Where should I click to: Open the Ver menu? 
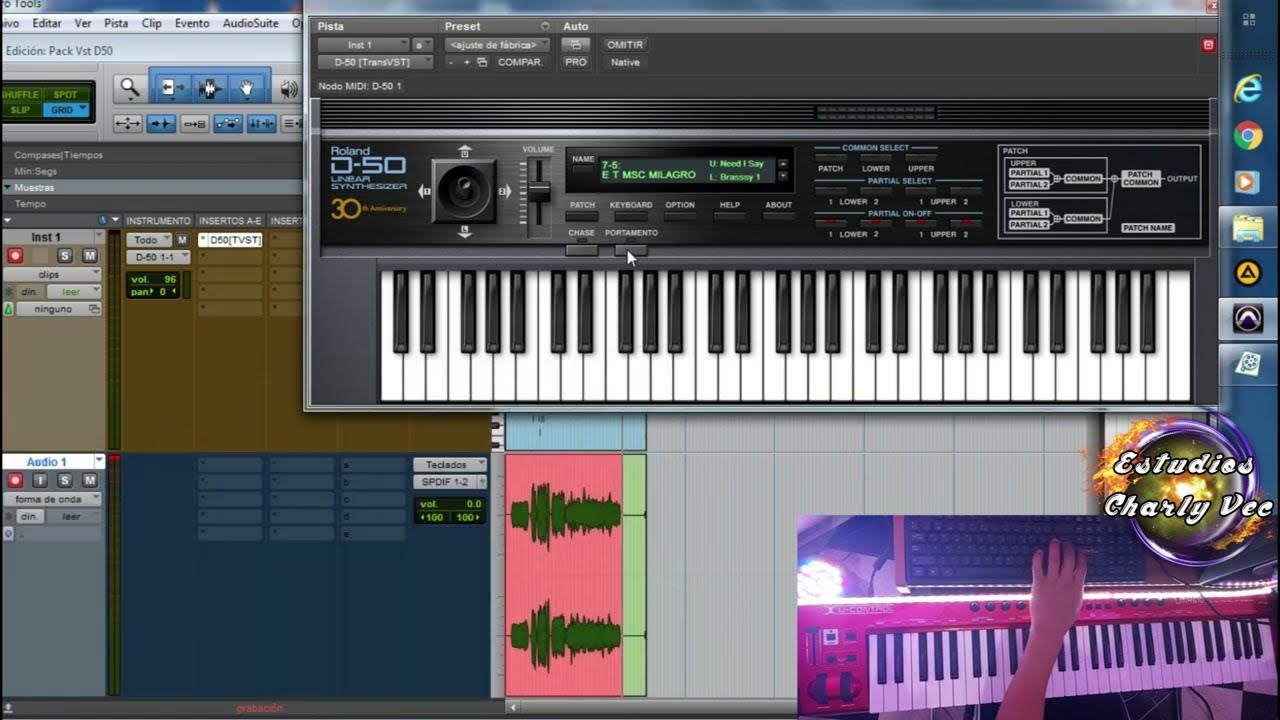tap(83, 22)
